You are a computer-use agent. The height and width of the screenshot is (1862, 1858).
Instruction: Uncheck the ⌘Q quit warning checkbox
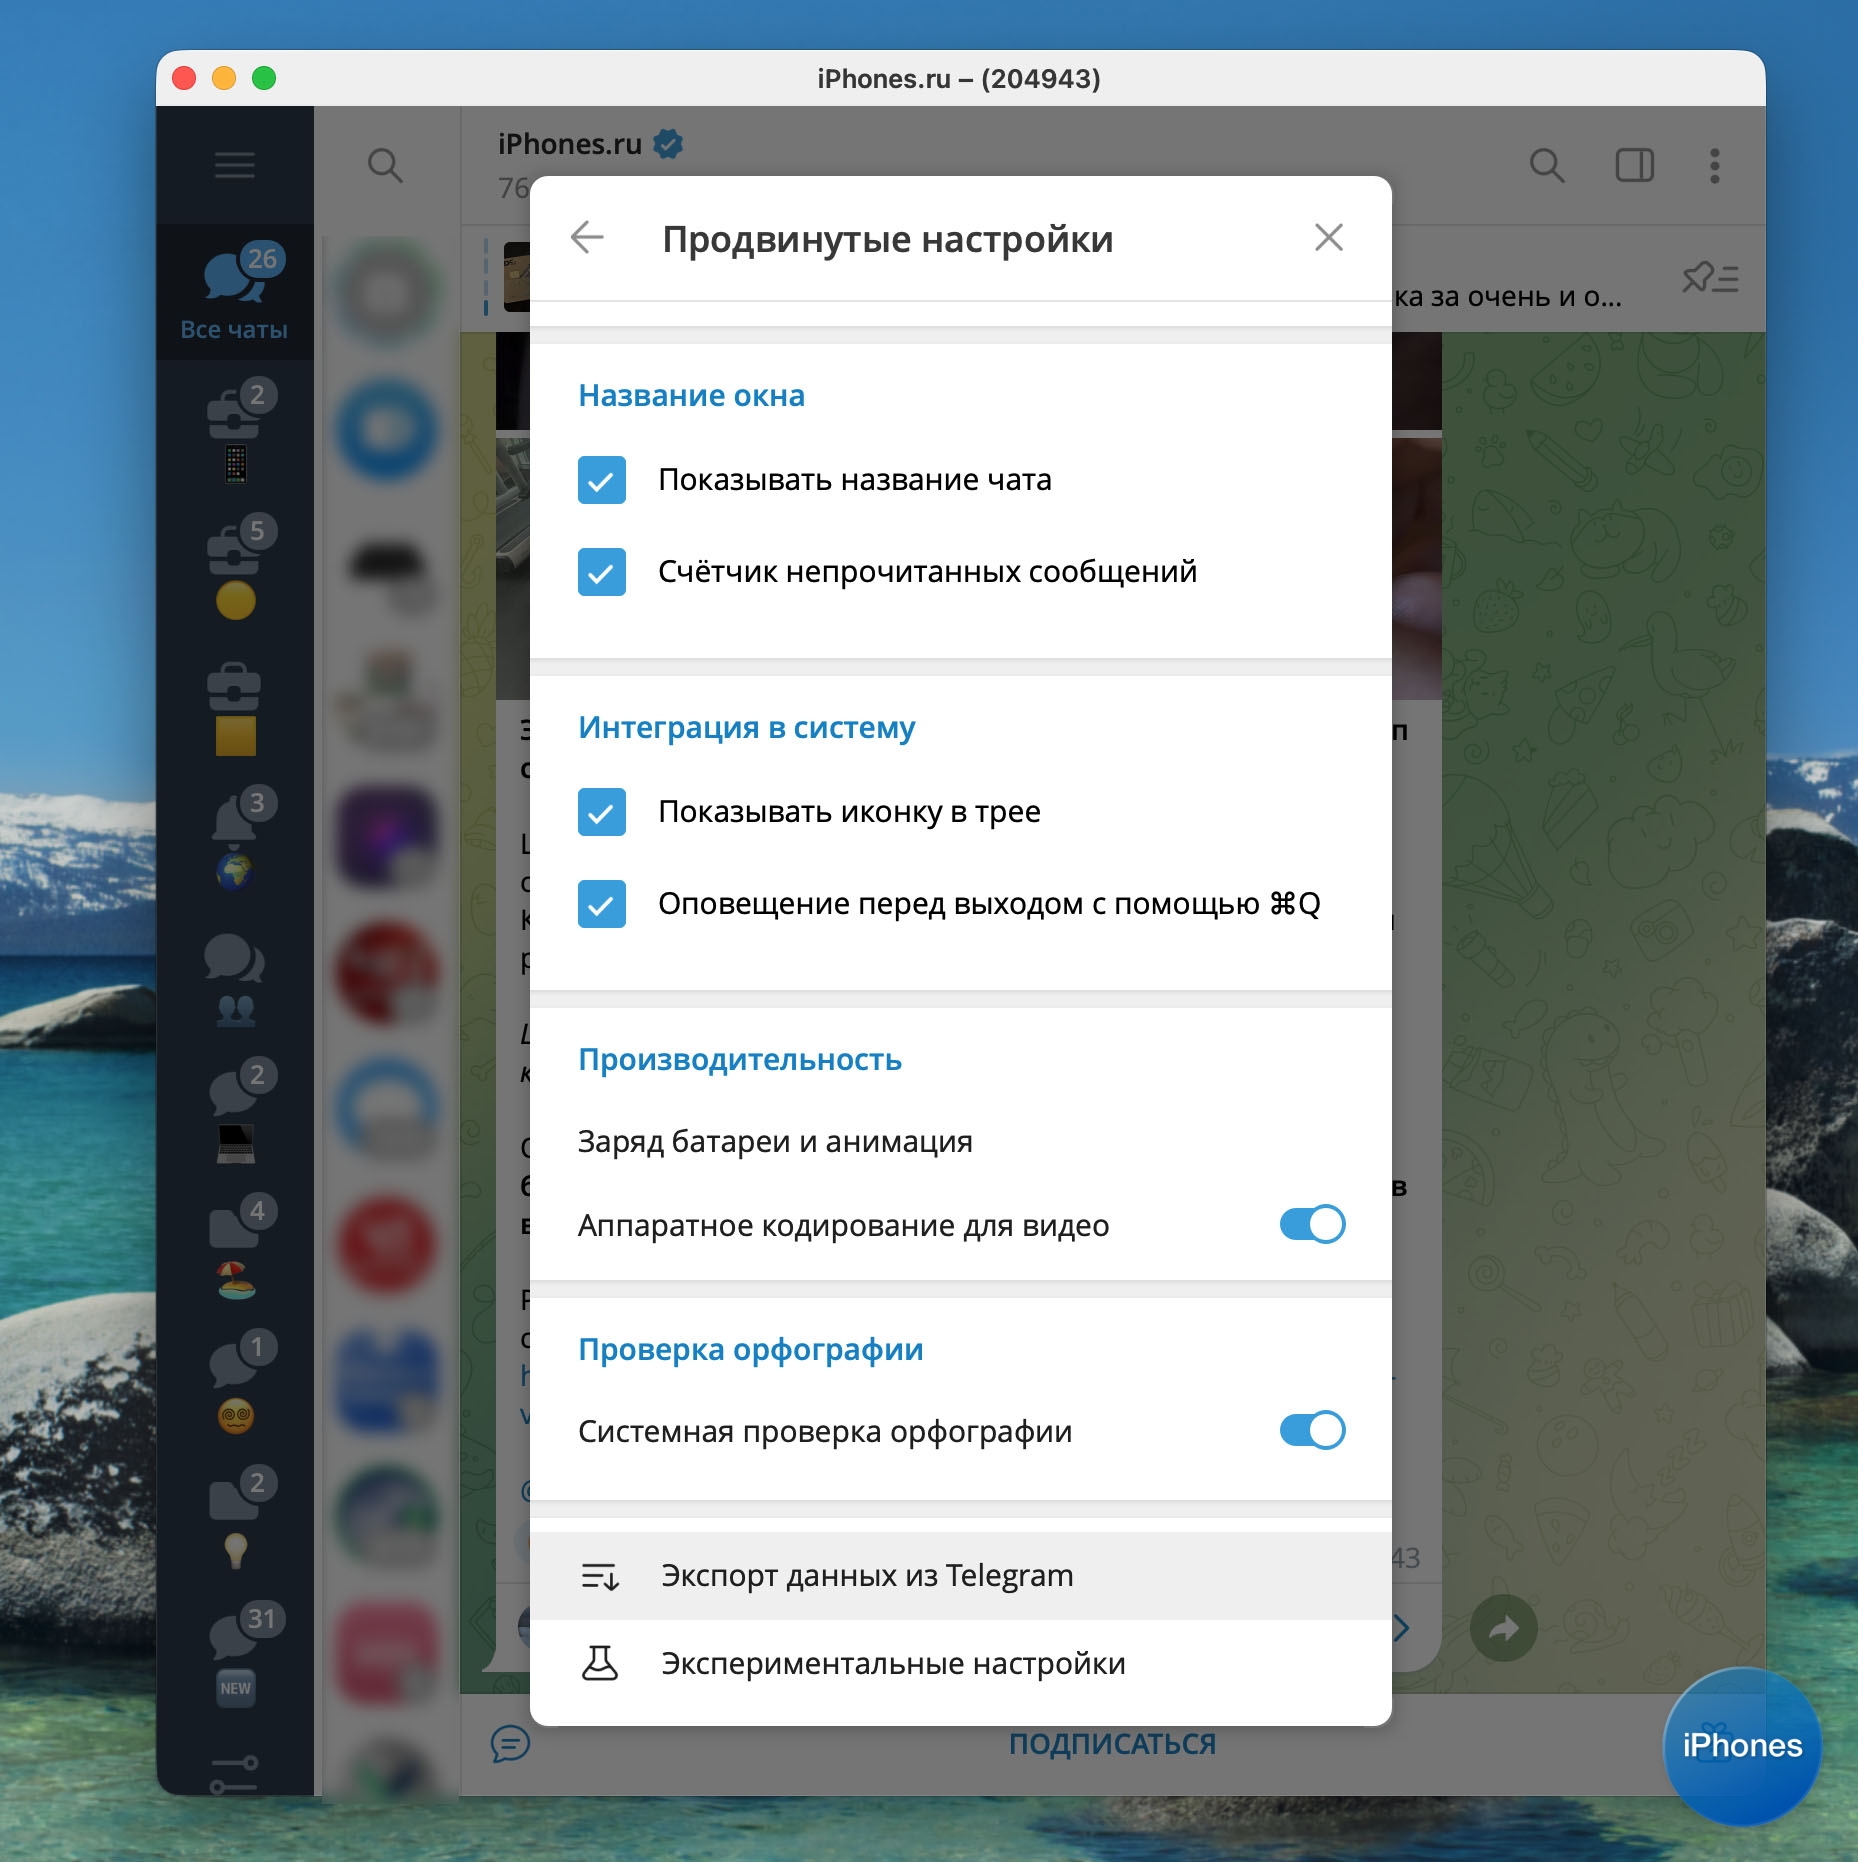pyautogui.click(x=602, y=904)
